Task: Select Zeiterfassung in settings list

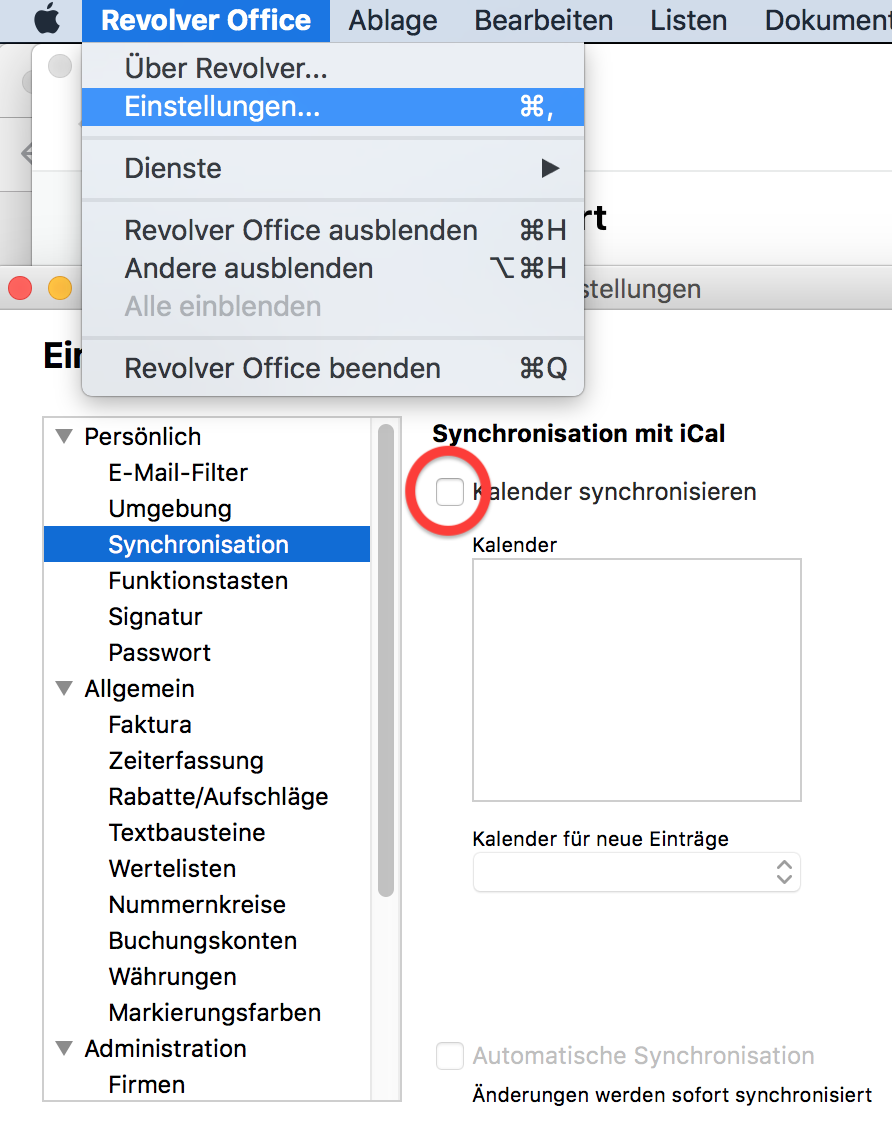Action: click(x=186, y=761)
